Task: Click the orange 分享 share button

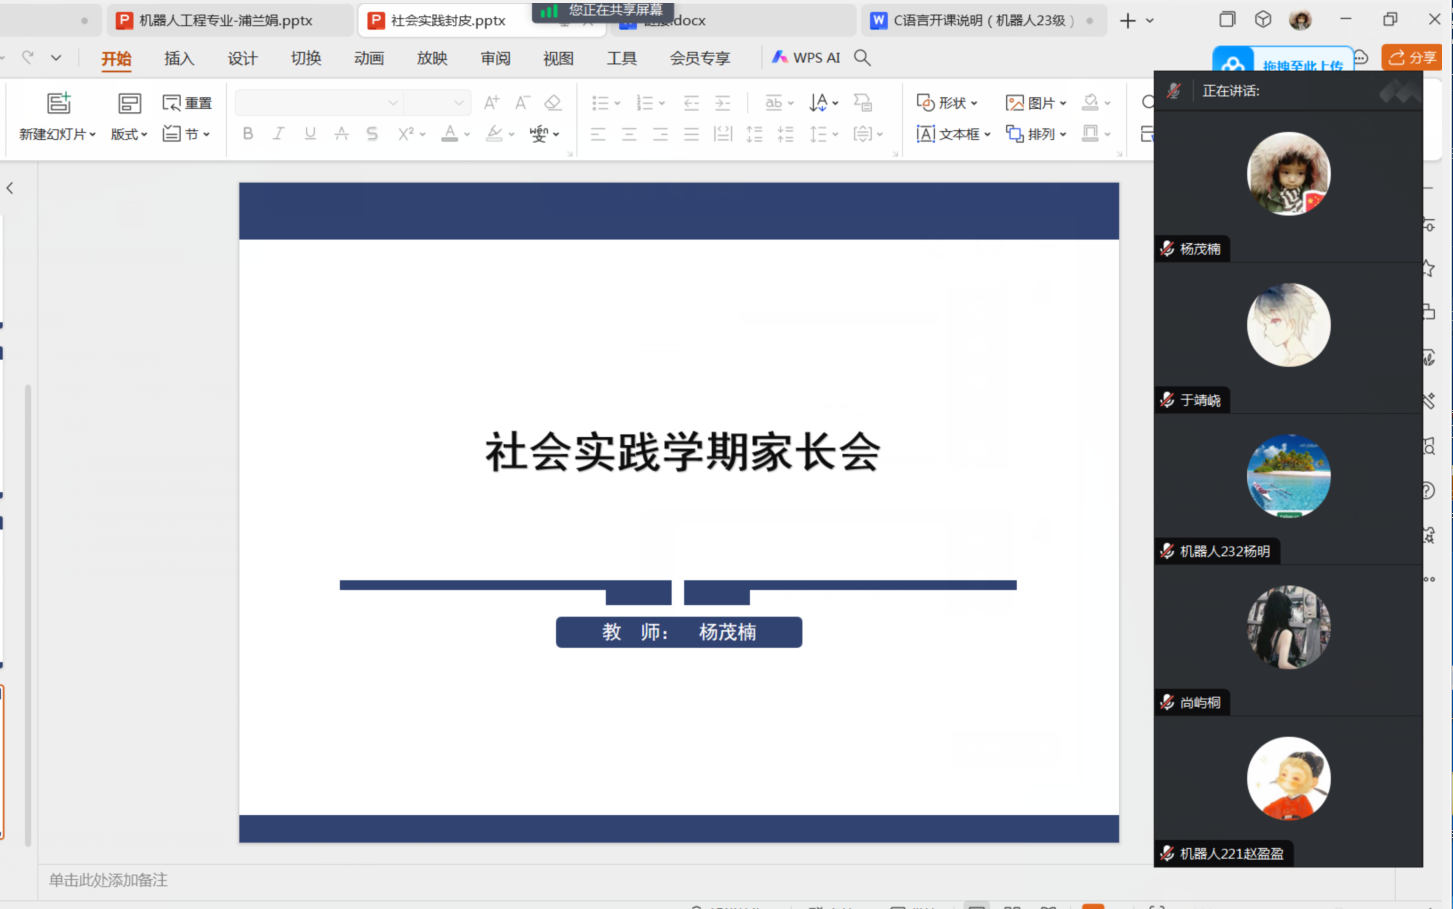Action: point(1412,58)
